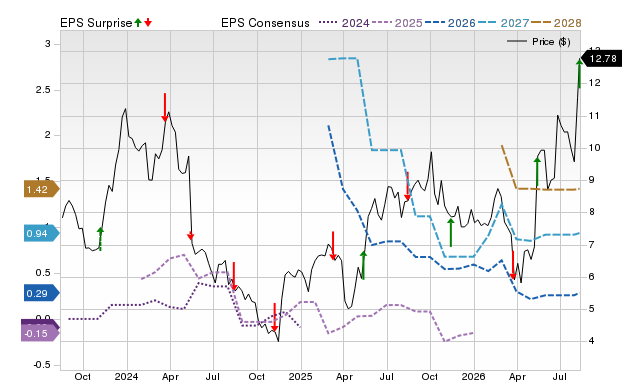Click the 7 label on the right price axis
The image size is (640, 382).
click(591, 244)
